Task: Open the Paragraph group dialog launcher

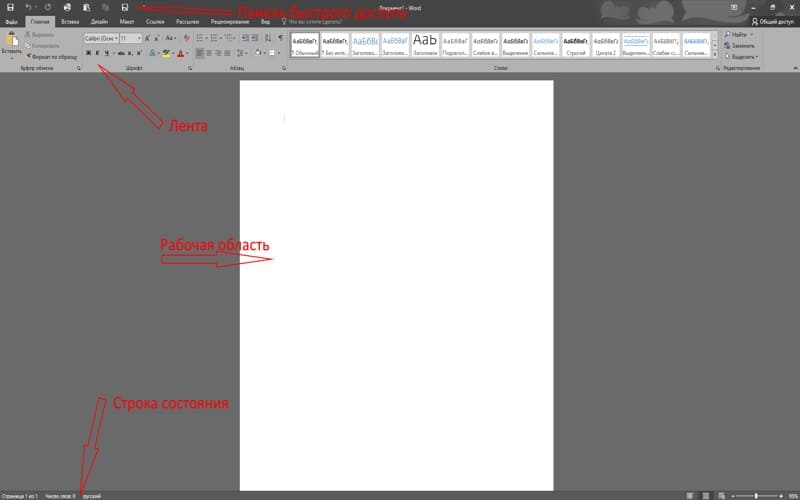Action: pos(284,68)
